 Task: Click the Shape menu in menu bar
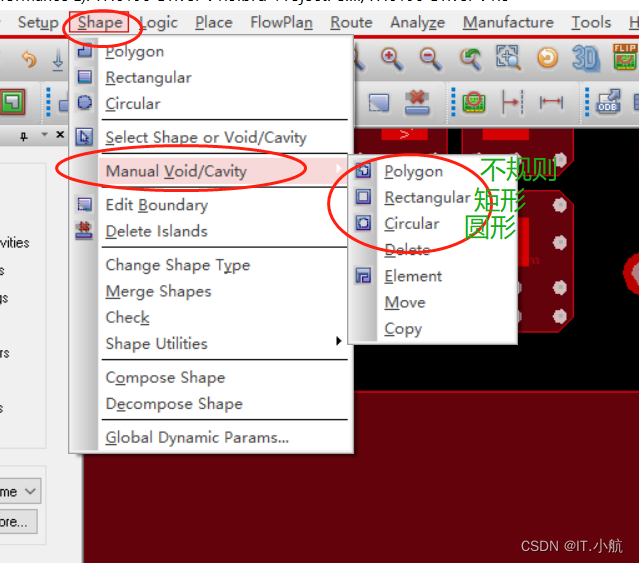[x=100, y=22]
